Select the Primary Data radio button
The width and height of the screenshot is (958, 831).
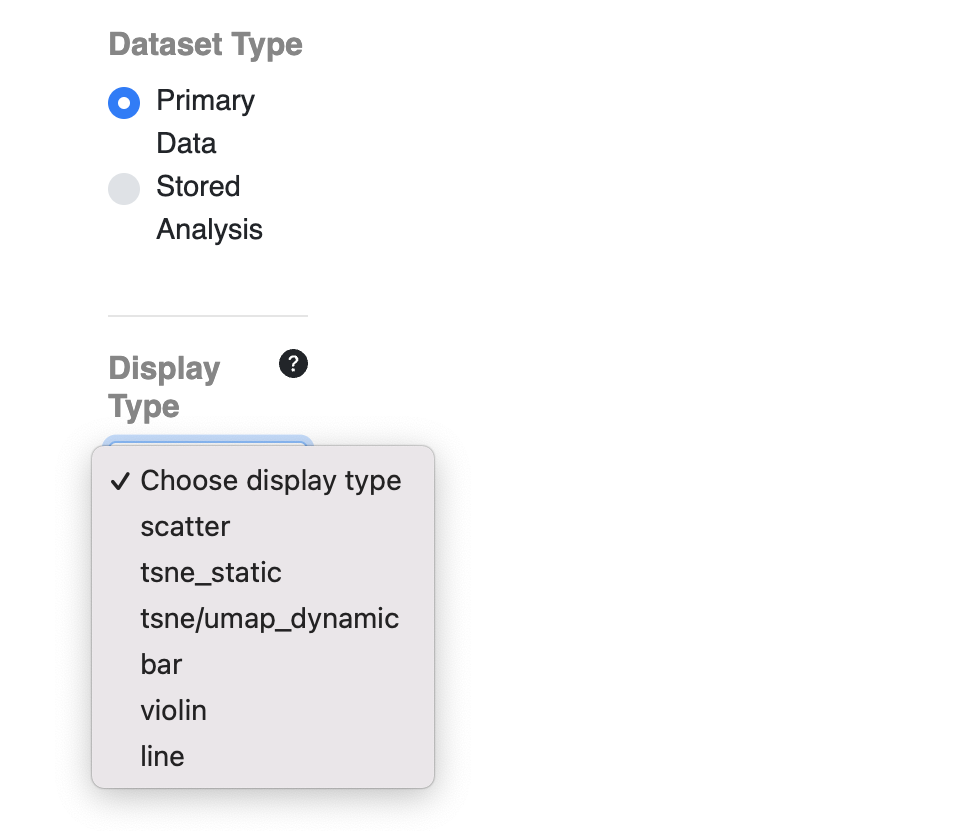[x=124, y=103]
